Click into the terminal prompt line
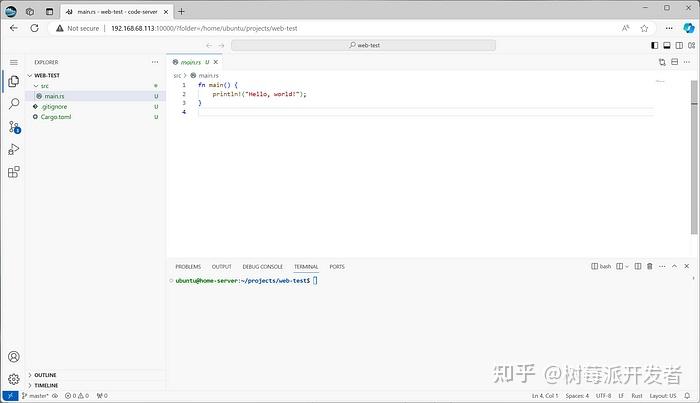 246,281
